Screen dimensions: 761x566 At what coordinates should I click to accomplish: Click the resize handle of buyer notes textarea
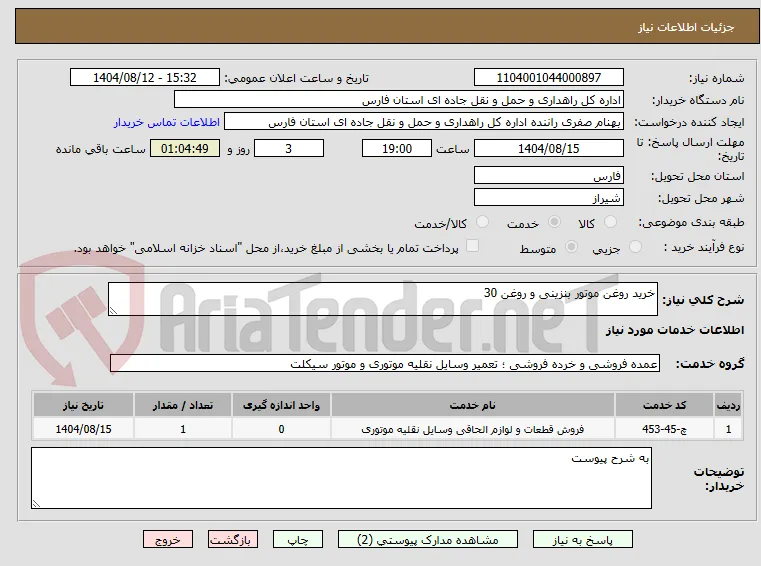pos(36,503)
